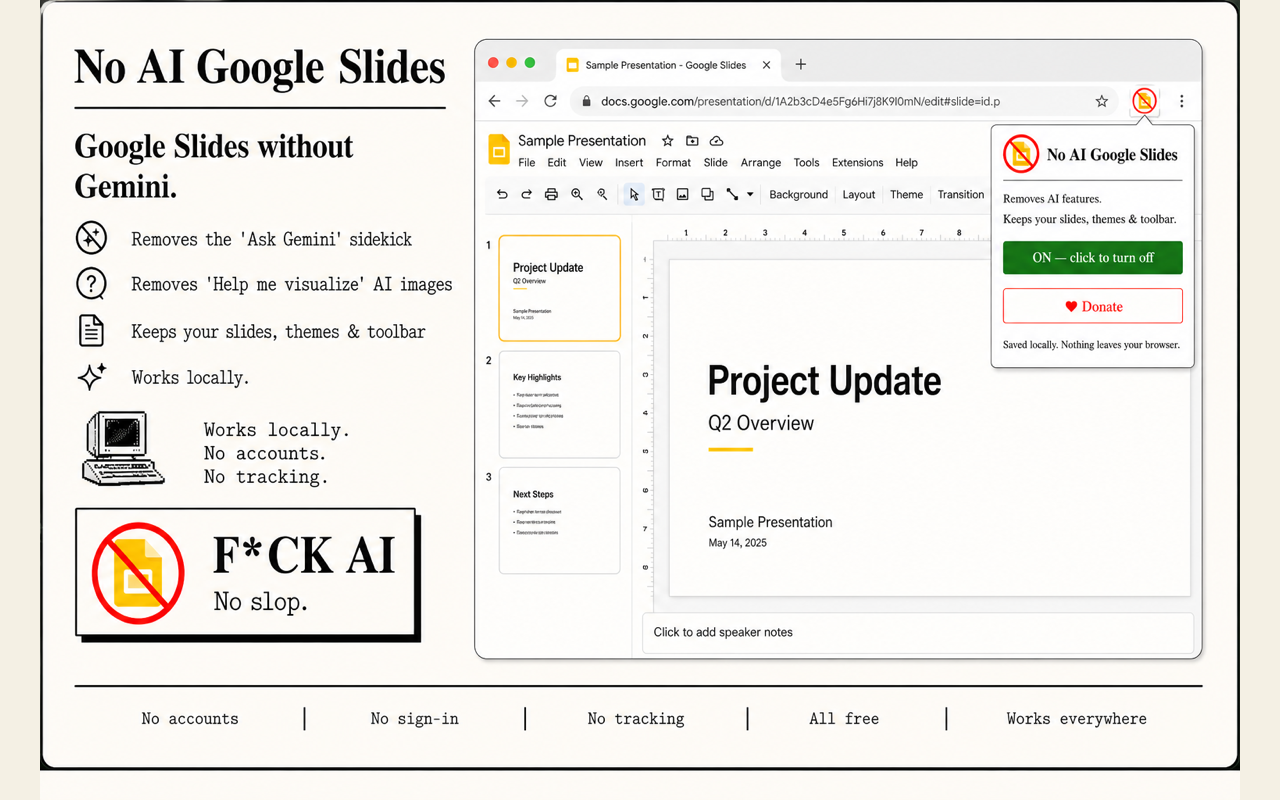Click the 'Saved locally' popup footer text

pos(1091,345)
